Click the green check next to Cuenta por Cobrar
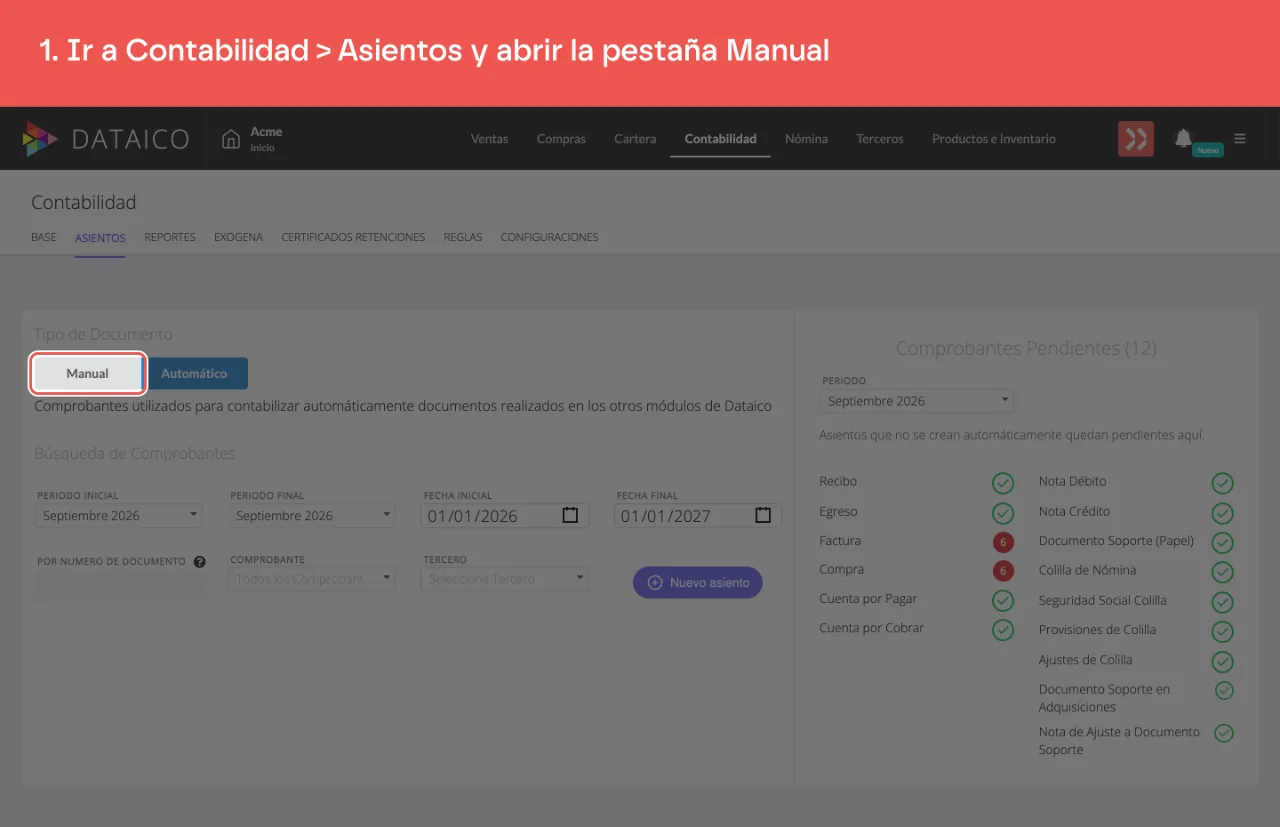This screenshot has width=1280, height=827. (1003, 630)
